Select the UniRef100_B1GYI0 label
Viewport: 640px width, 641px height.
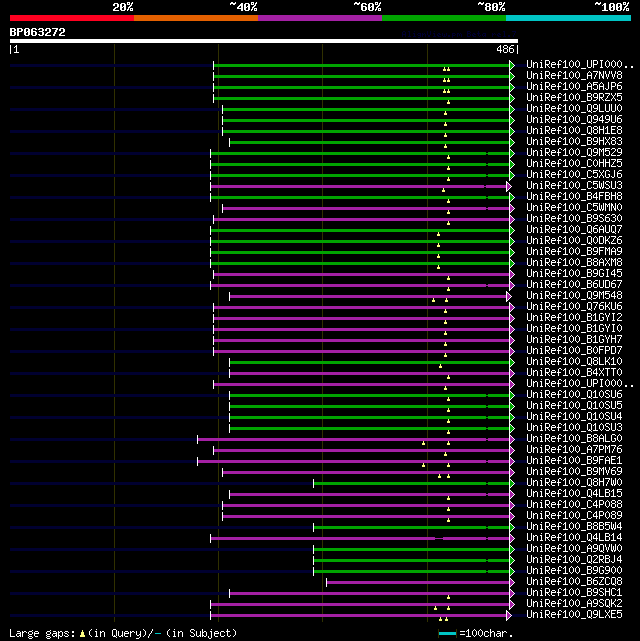pos(574,329)
